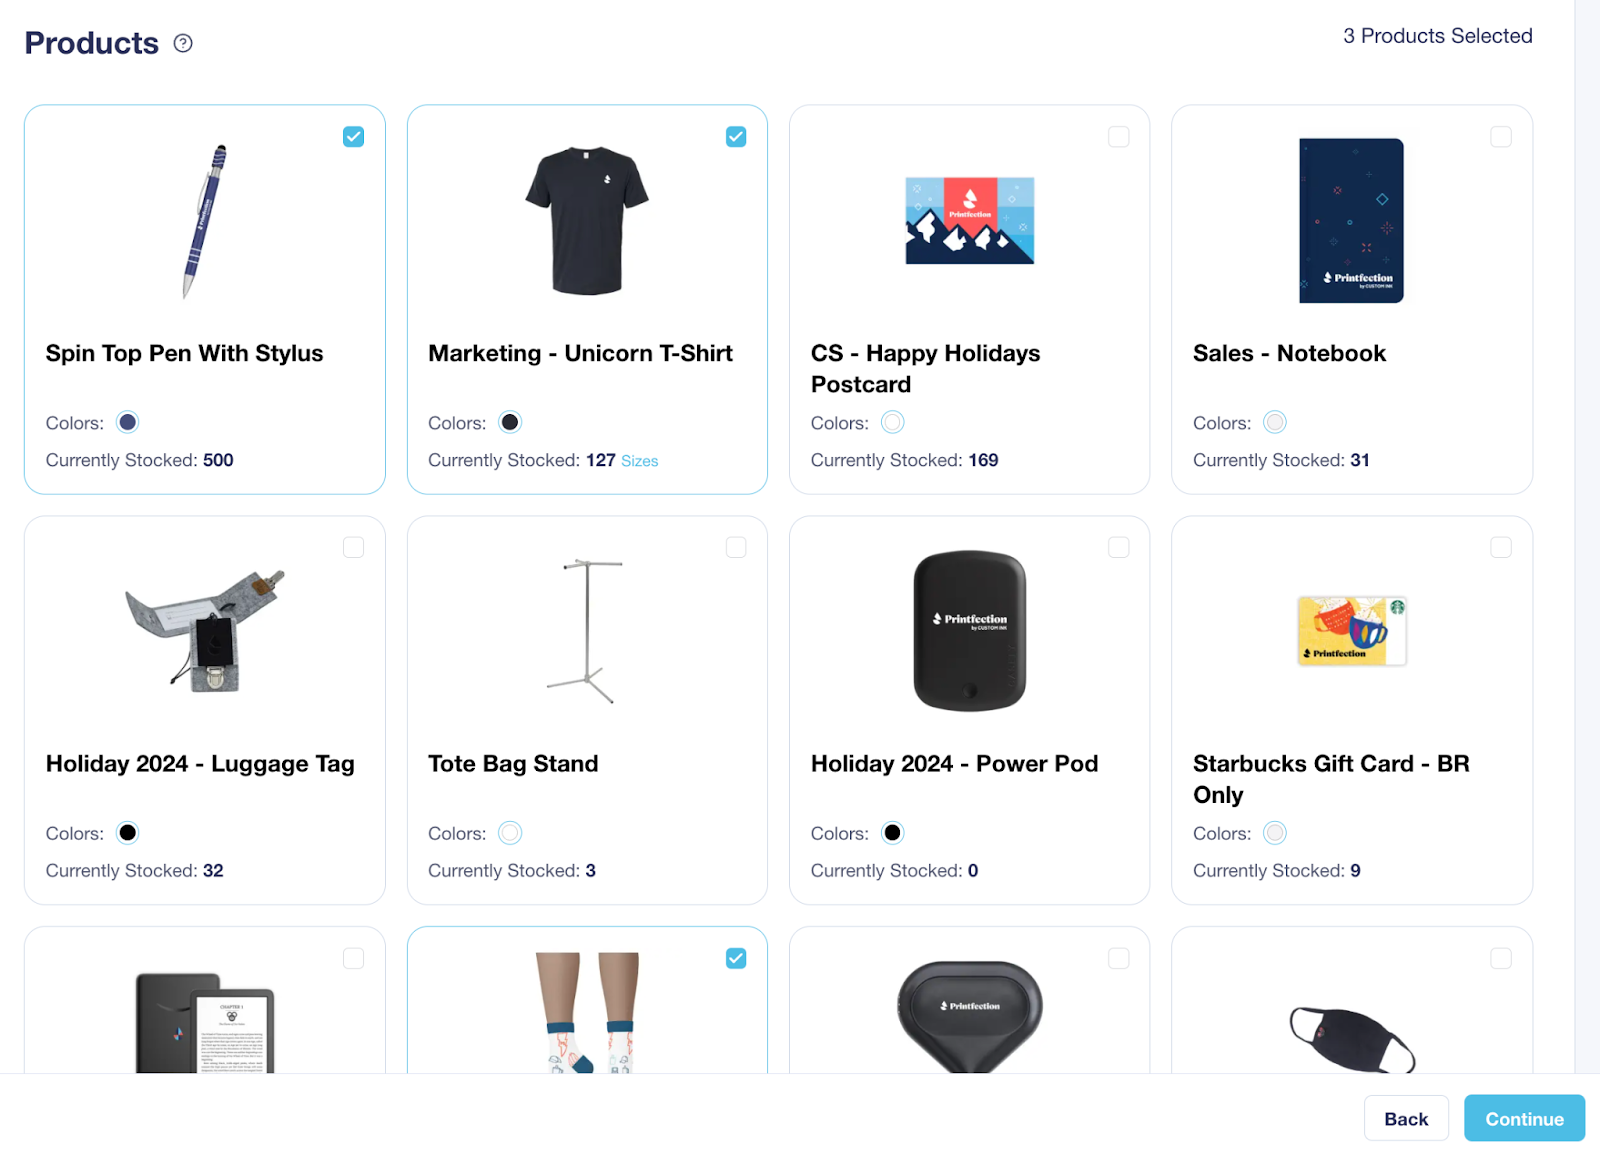Image resolution: width=1600 pixels, height=1153 pixels.
Task: Click the Spin Top Pen product image
Action: (205, 221)
